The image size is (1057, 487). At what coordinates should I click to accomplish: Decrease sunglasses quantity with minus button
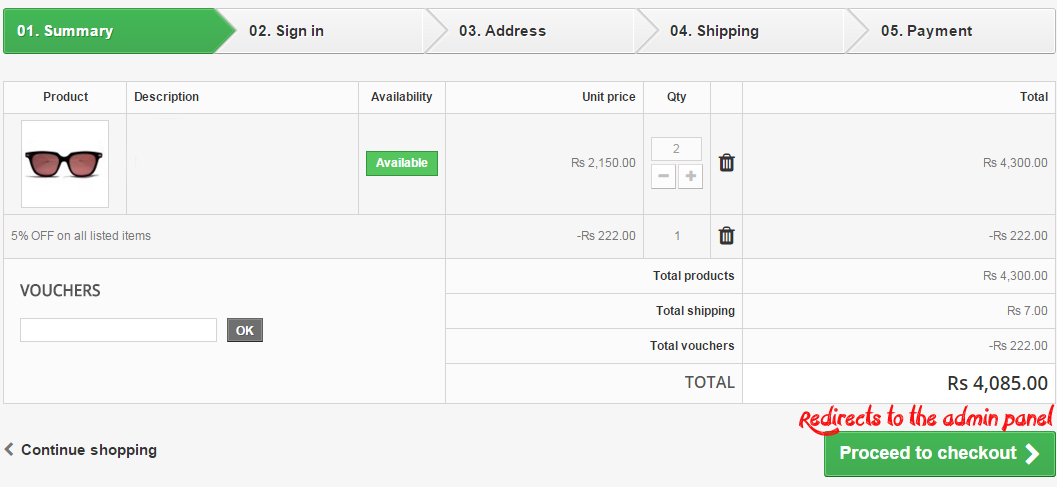click(x=664, y=176)
